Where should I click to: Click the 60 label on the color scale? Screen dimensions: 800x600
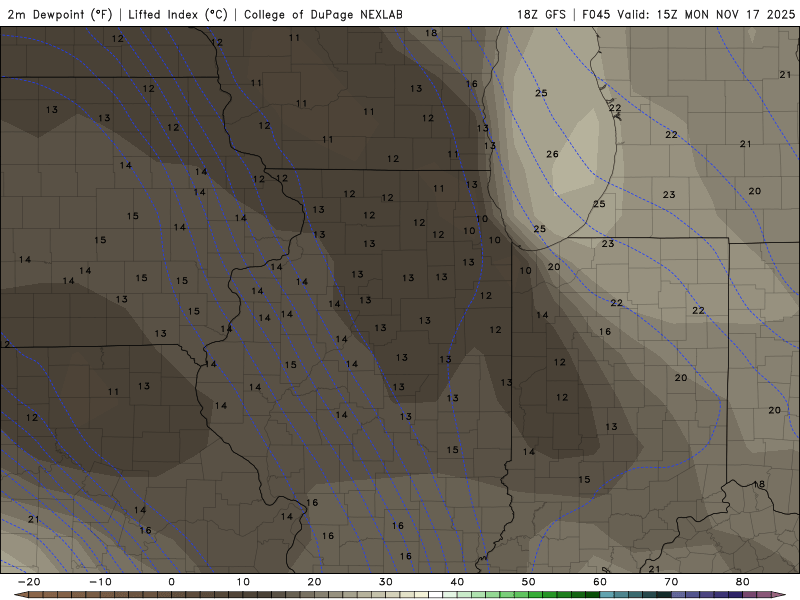[600, 582]
